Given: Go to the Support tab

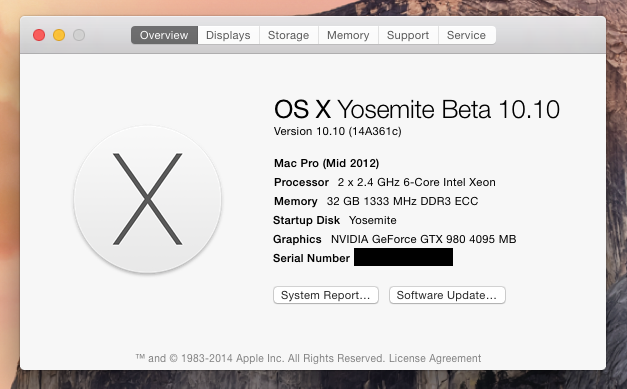Looking at the screenshot, I should [408, 35].
